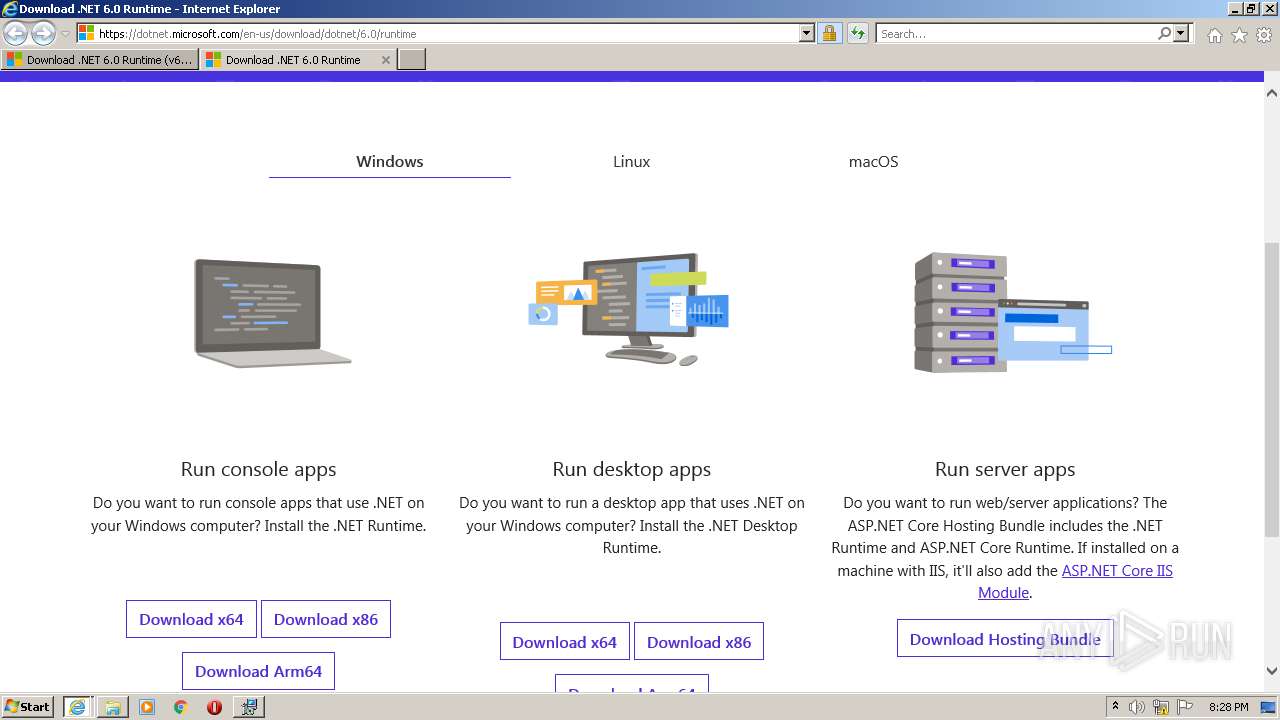Click into the Search box
The image size is (1280, 720).
(x=1016, y=33)
